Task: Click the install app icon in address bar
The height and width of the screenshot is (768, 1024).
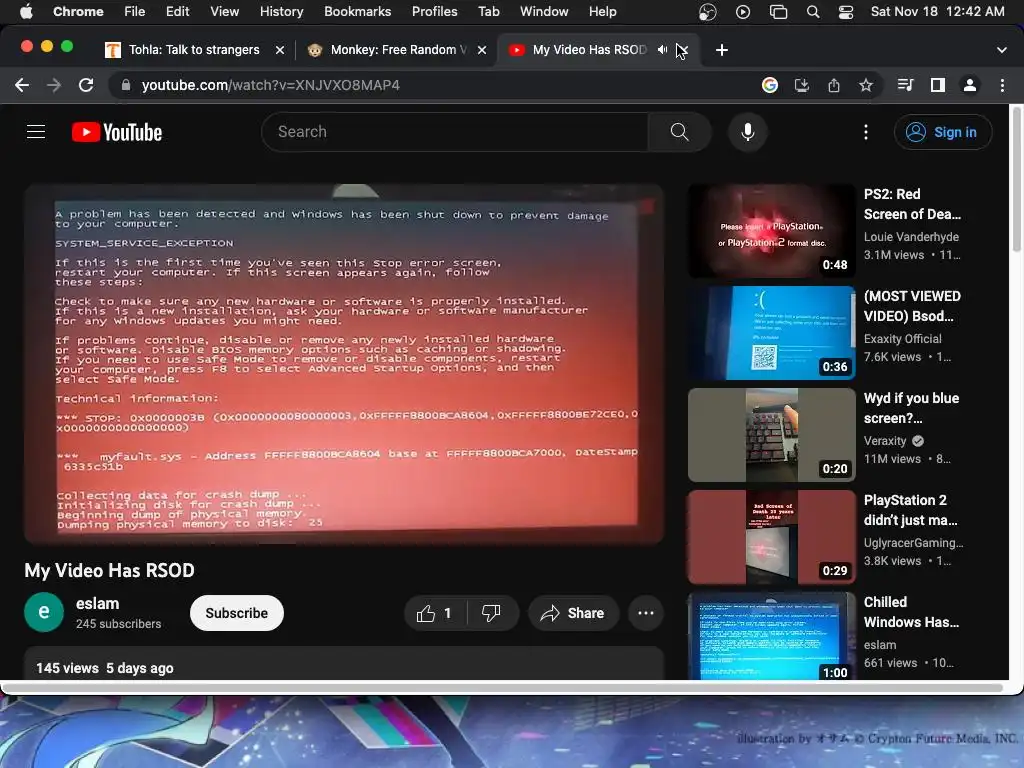Action: pos(801,85)
